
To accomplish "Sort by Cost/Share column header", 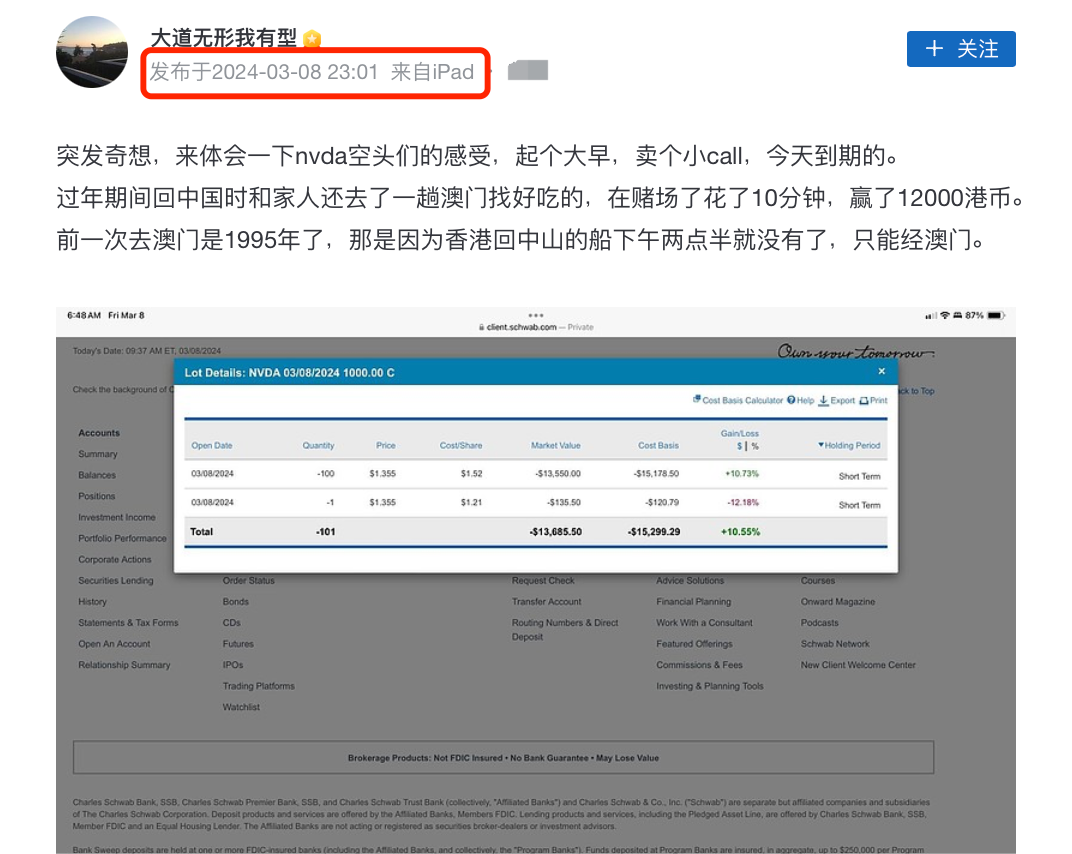I will tap(461, 446).
